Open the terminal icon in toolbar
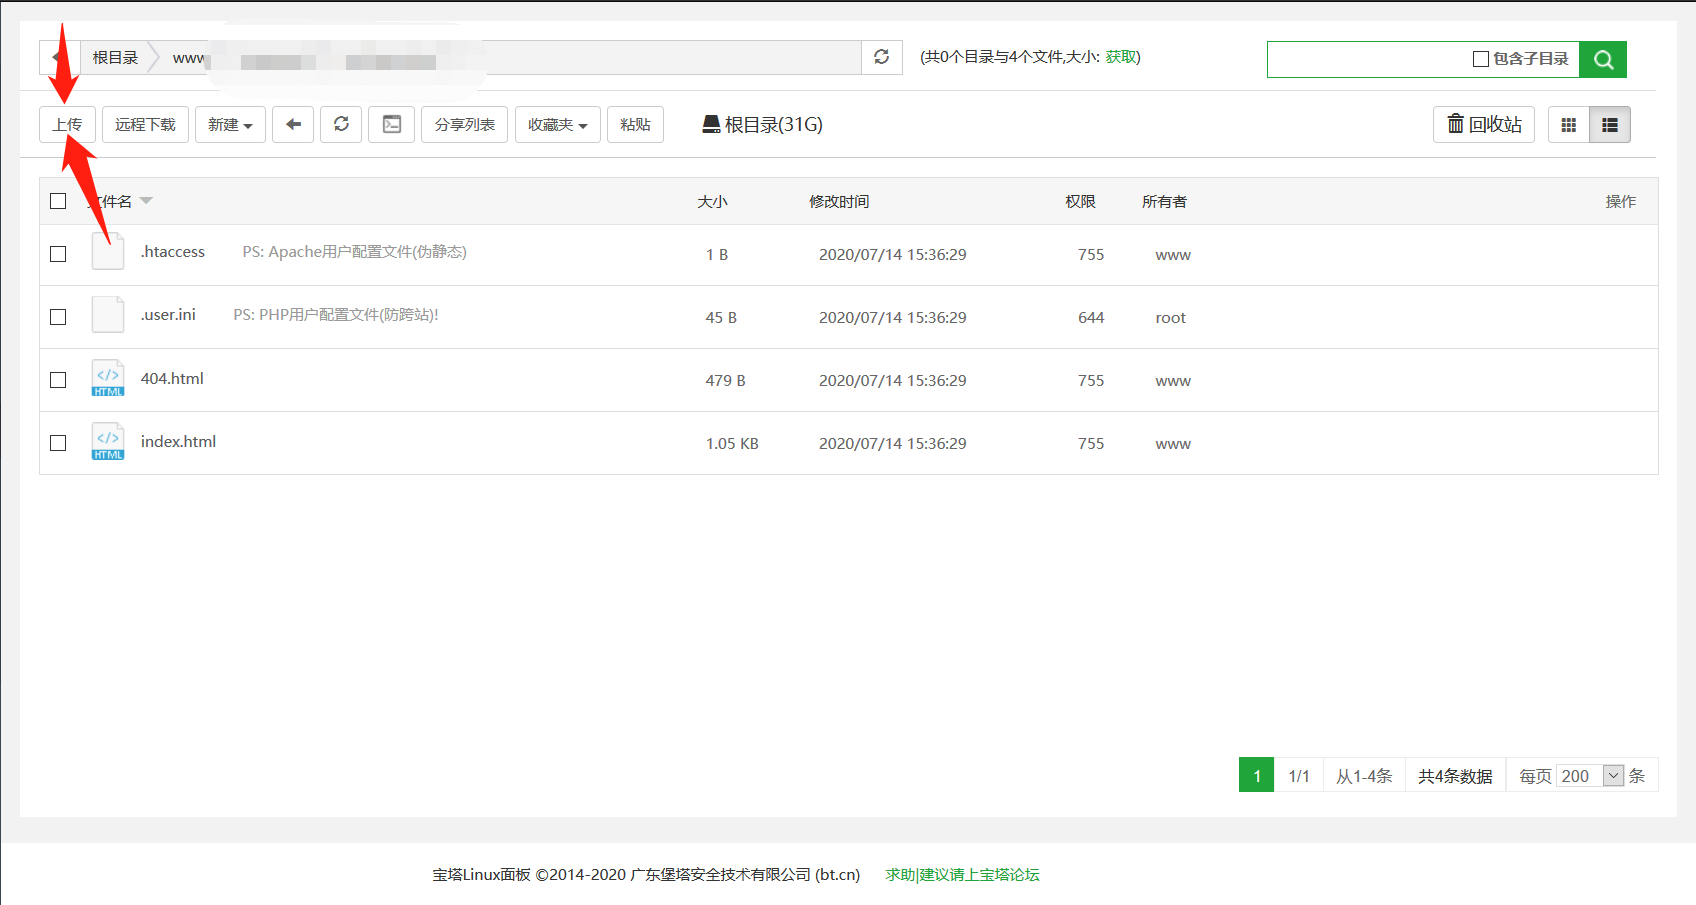1696x905 pixels. tap(392, 124)
